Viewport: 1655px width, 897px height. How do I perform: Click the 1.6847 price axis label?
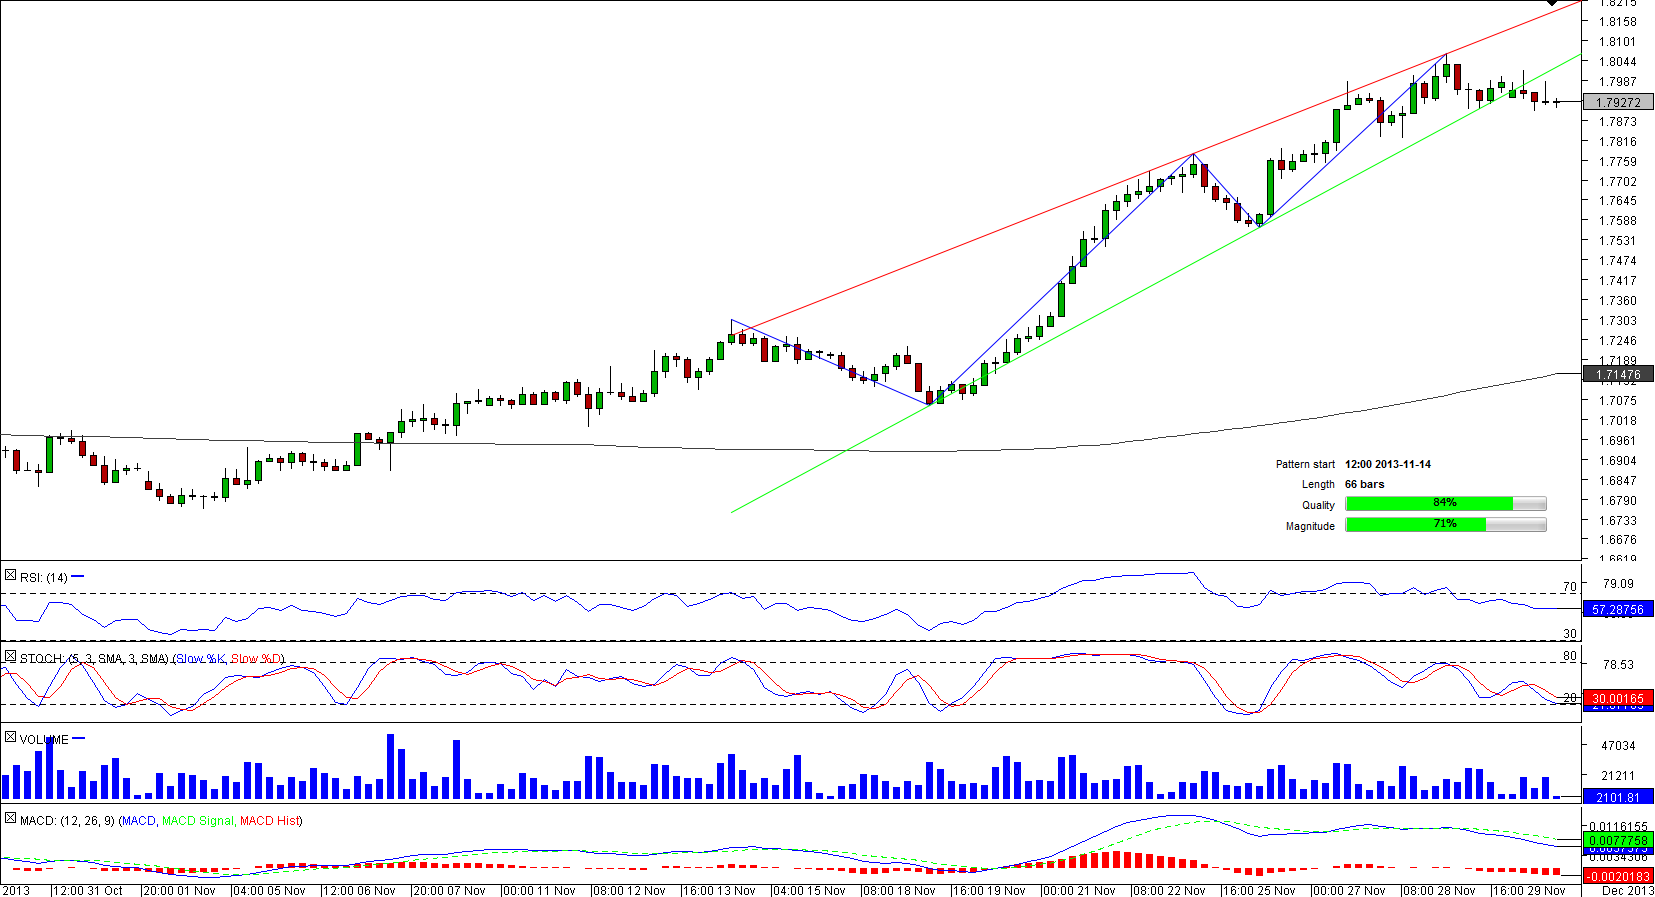[1618, 481]
